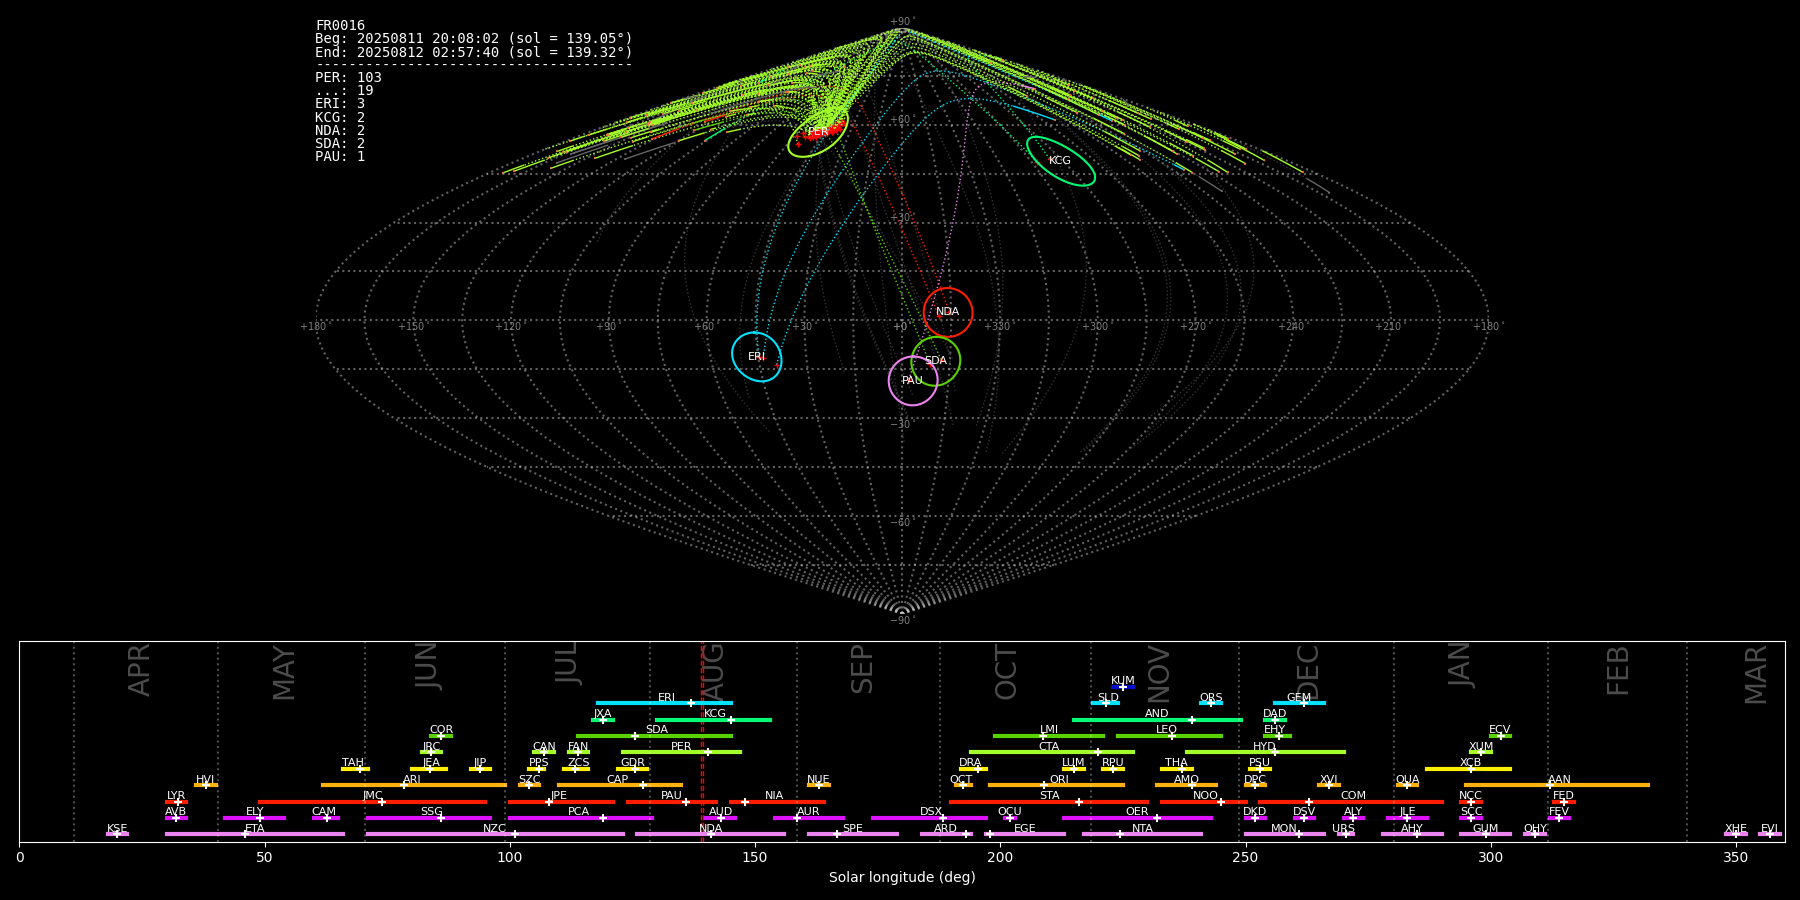Image resolution: width=1800 pixels, height=900 pixels.
Task: Select the 'NDA: 2' legend entry
Action: (x=340, y=131)
